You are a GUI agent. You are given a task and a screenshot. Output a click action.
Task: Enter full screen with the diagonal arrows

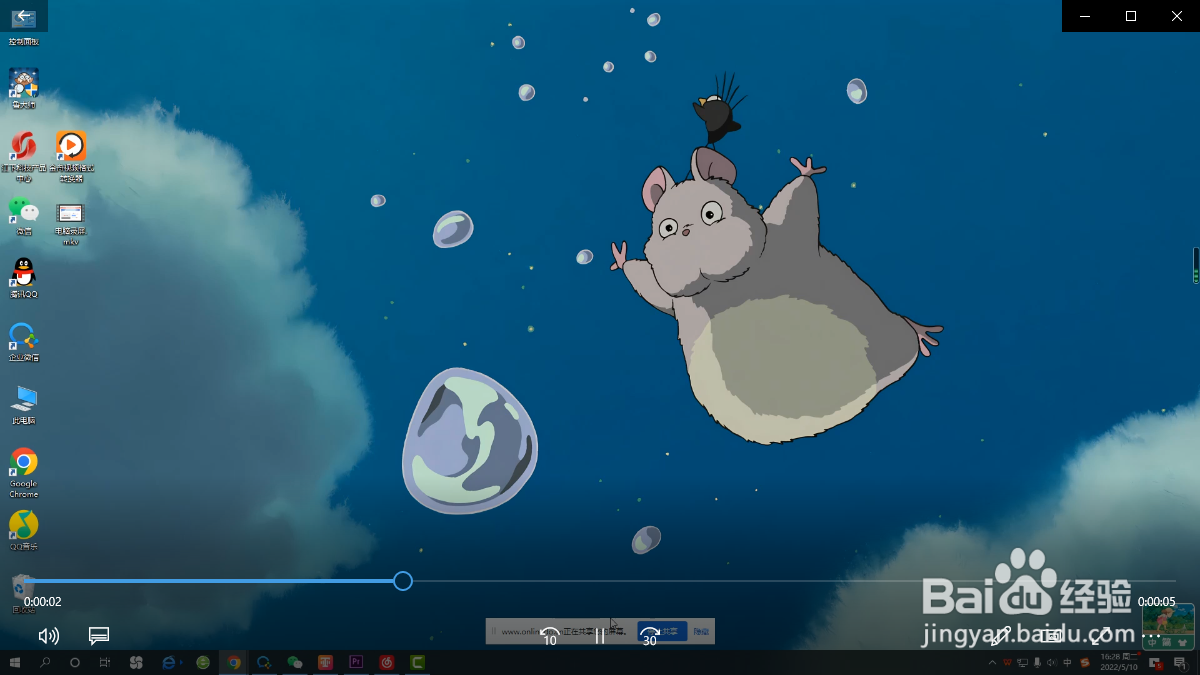click(x=1101, y=635)
